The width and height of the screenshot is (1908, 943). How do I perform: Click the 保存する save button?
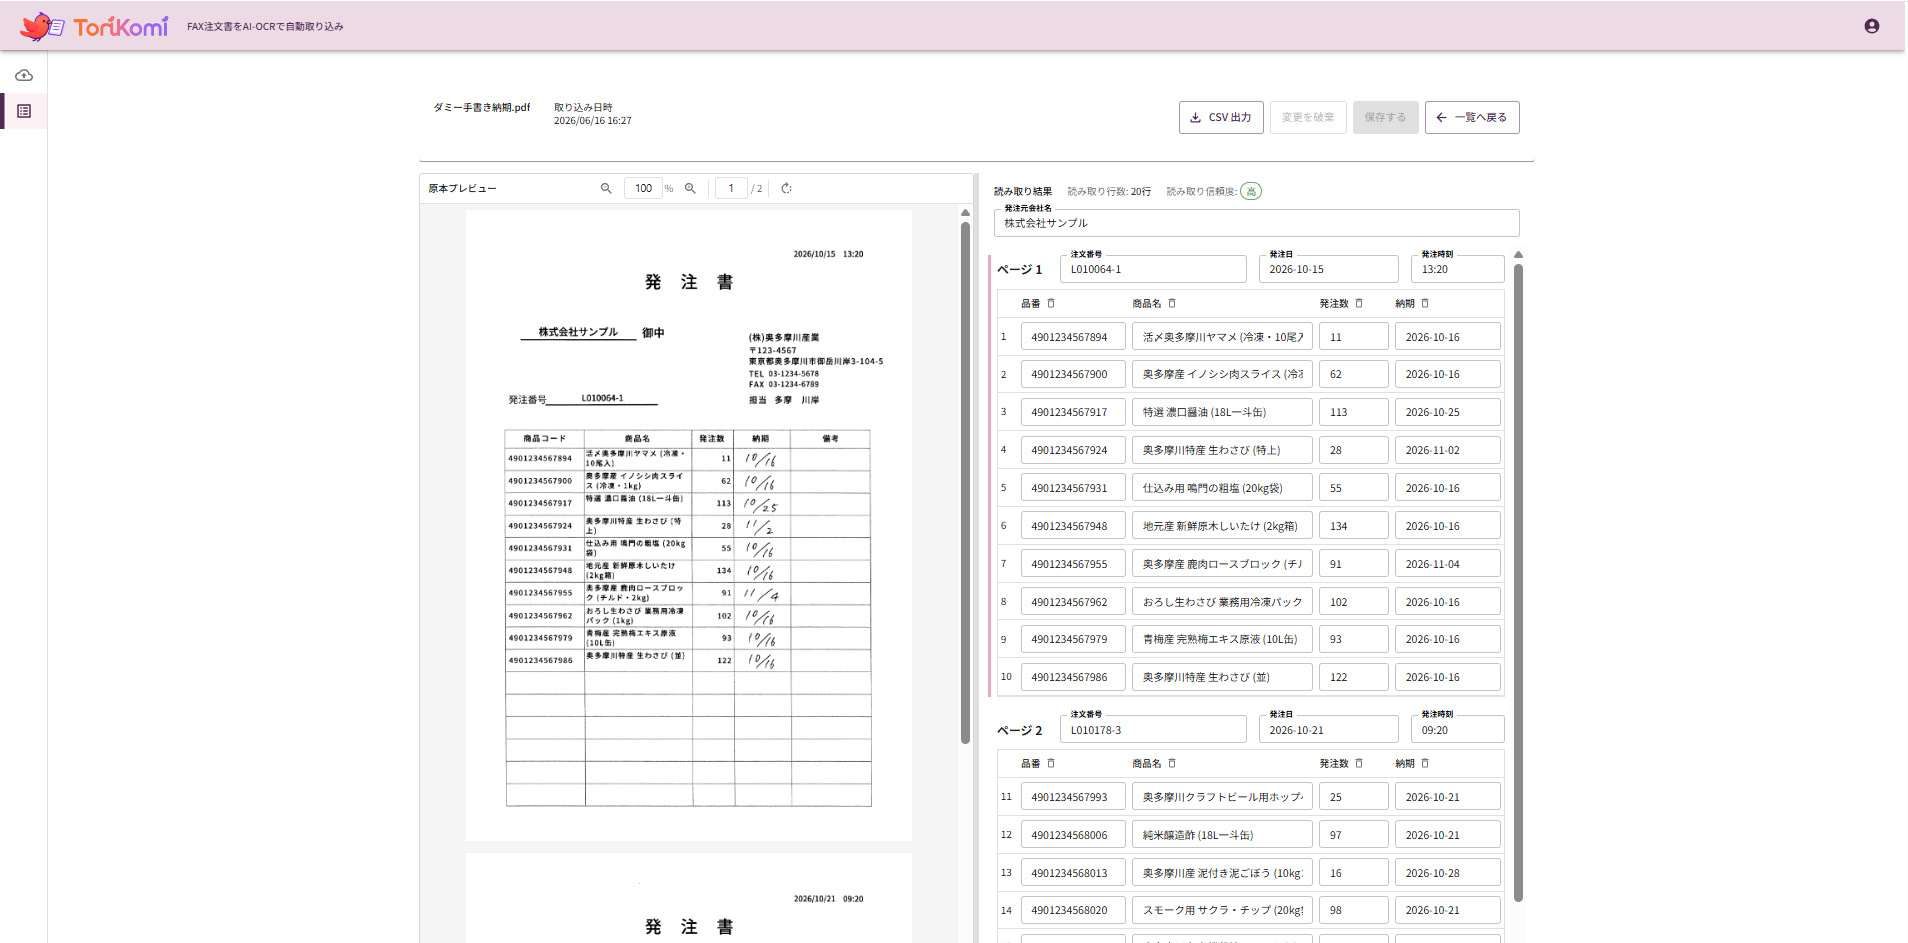click(x=1385, y=117)
